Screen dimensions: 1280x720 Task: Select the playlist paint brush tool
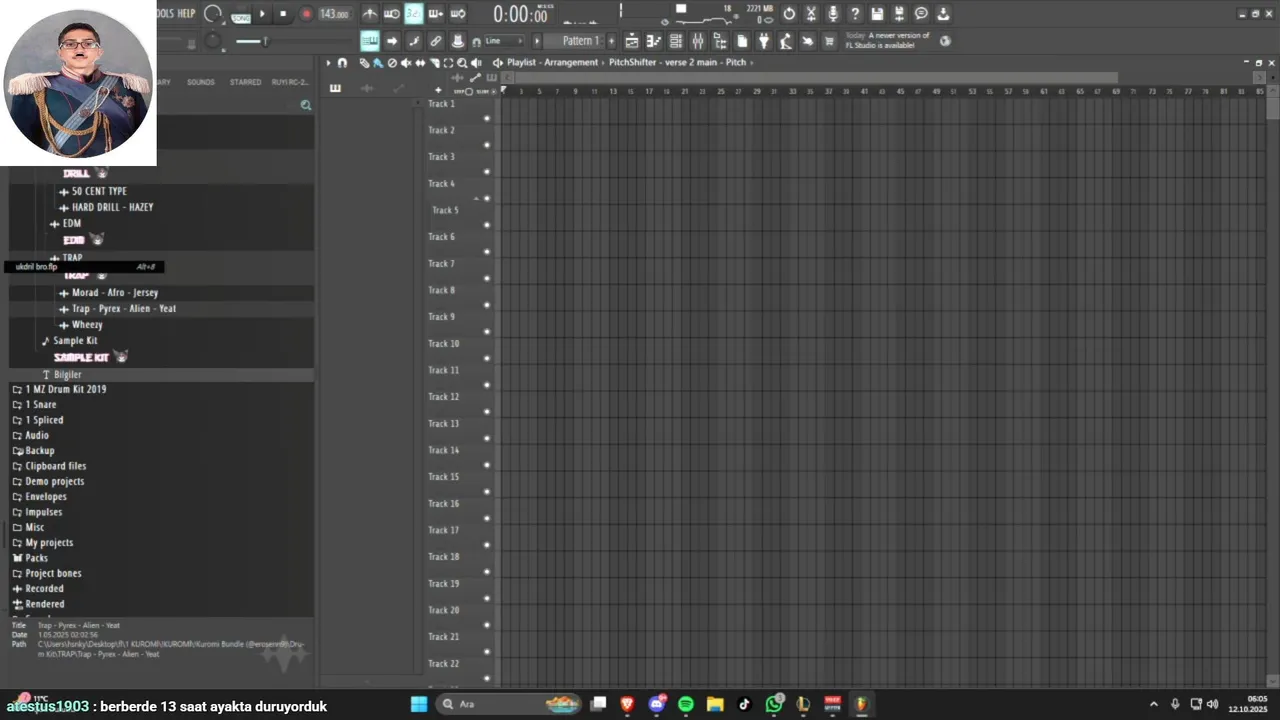[378, 63]
